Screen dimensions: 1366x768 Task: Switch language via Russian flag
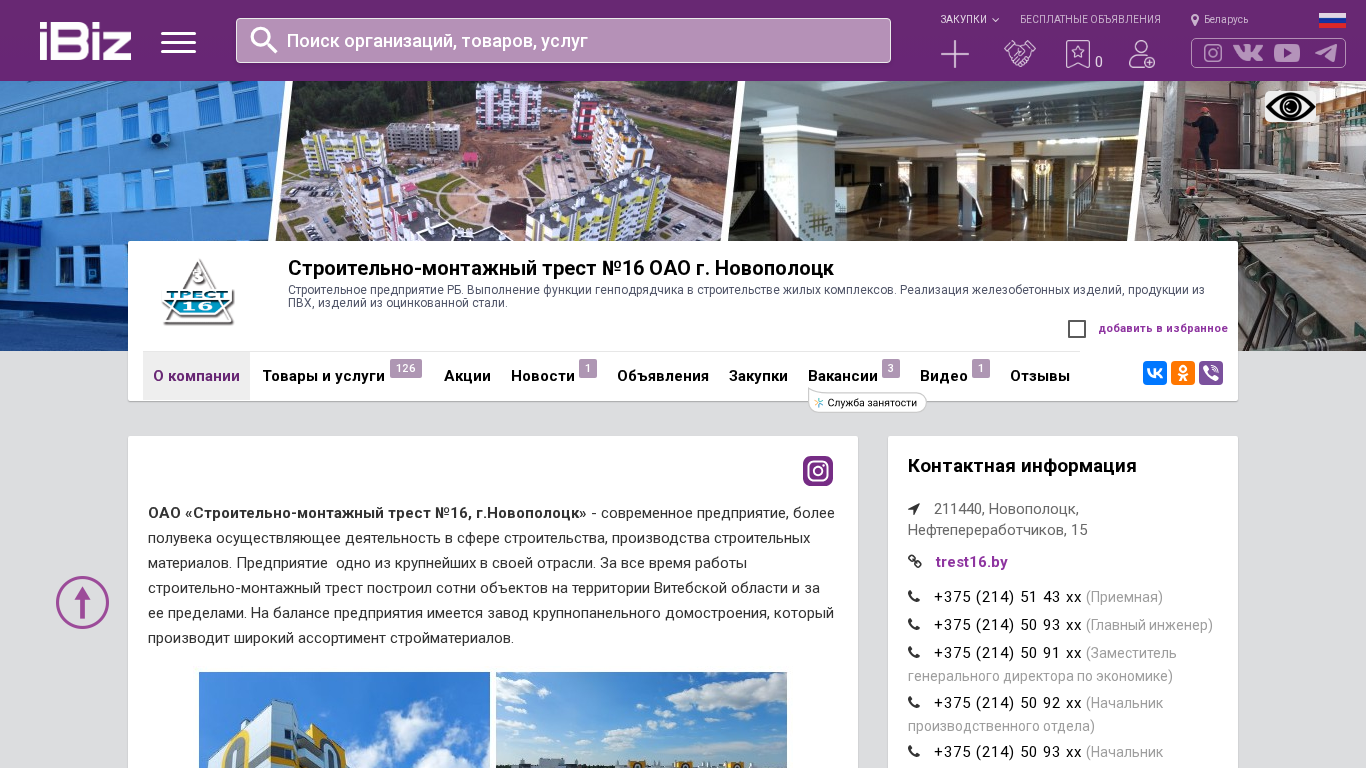[1332, 19]
